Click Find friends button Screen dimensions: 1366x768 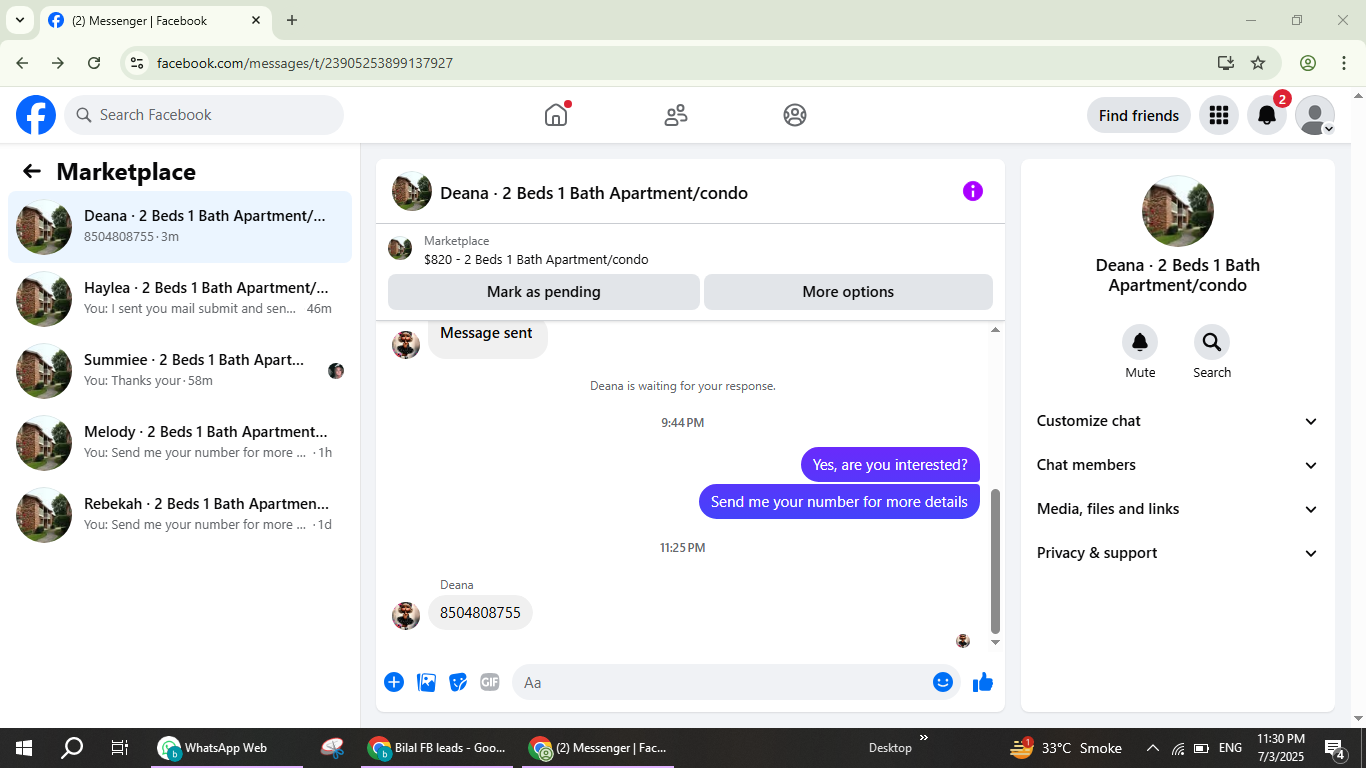[x=1139, y=115]
